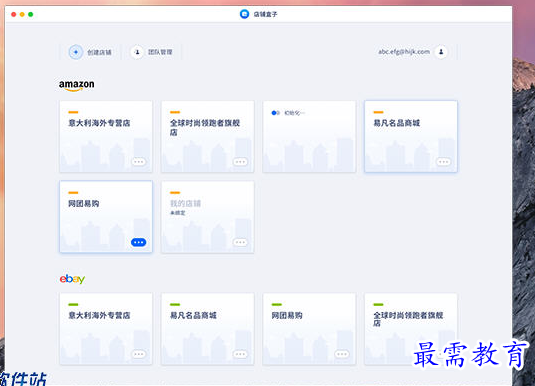Screen dimensions: 535x386
Task: Open more options on Amazon 意大利海外专营店 card
Action: (x=139, y=162)
